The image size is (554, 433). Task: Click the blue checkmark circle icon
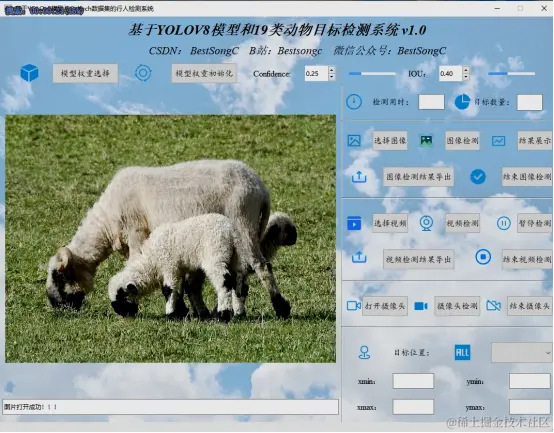coord(478,176)
